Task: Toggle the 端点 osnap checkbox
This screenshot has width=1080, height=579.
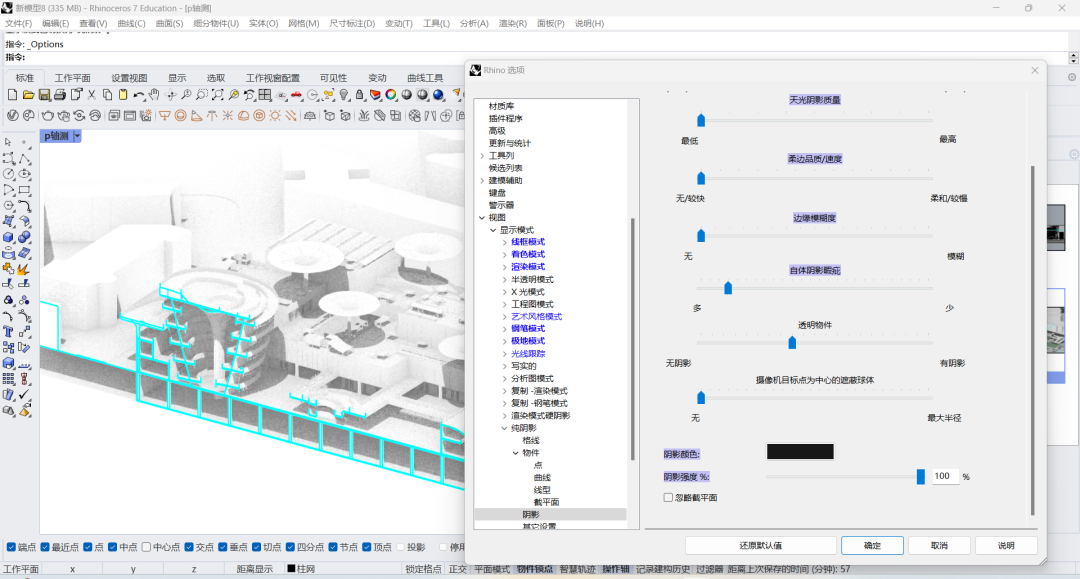Action: [11, 547]
